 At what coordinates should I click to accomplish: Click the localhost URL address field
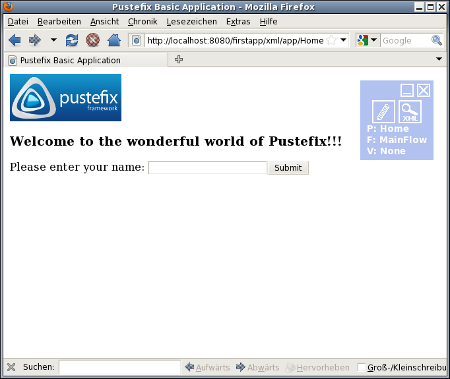click(x=235, y=41)
